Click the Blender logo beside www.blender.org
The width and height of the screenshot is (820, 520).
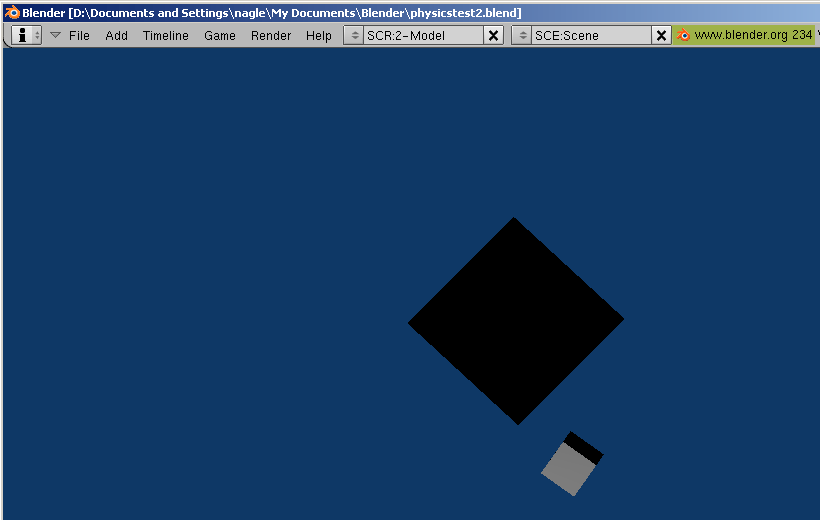point(683,35)
